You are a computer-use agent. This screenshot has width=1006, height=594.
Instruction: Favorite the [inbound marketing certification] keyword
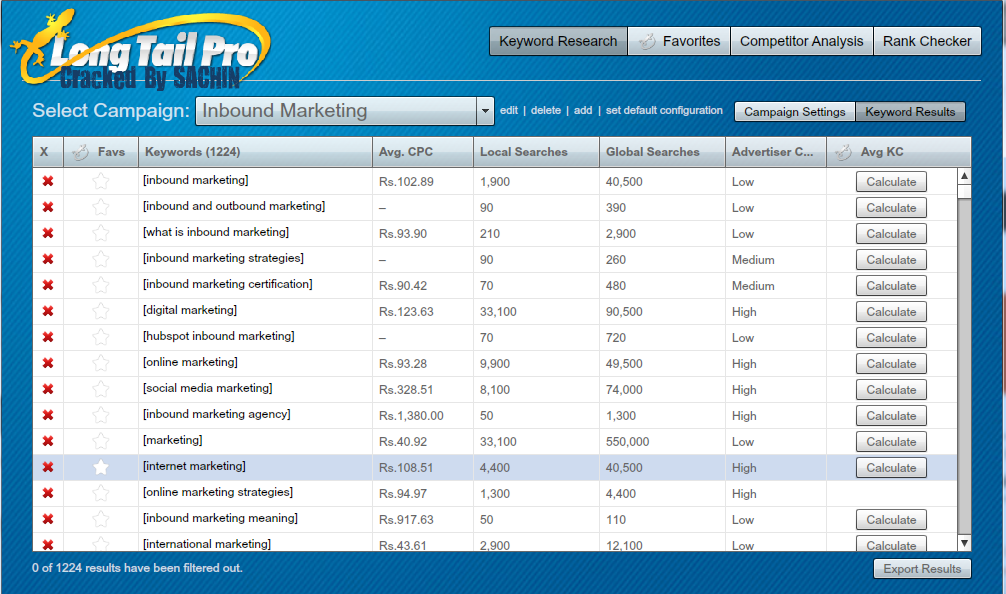point(101,285)
